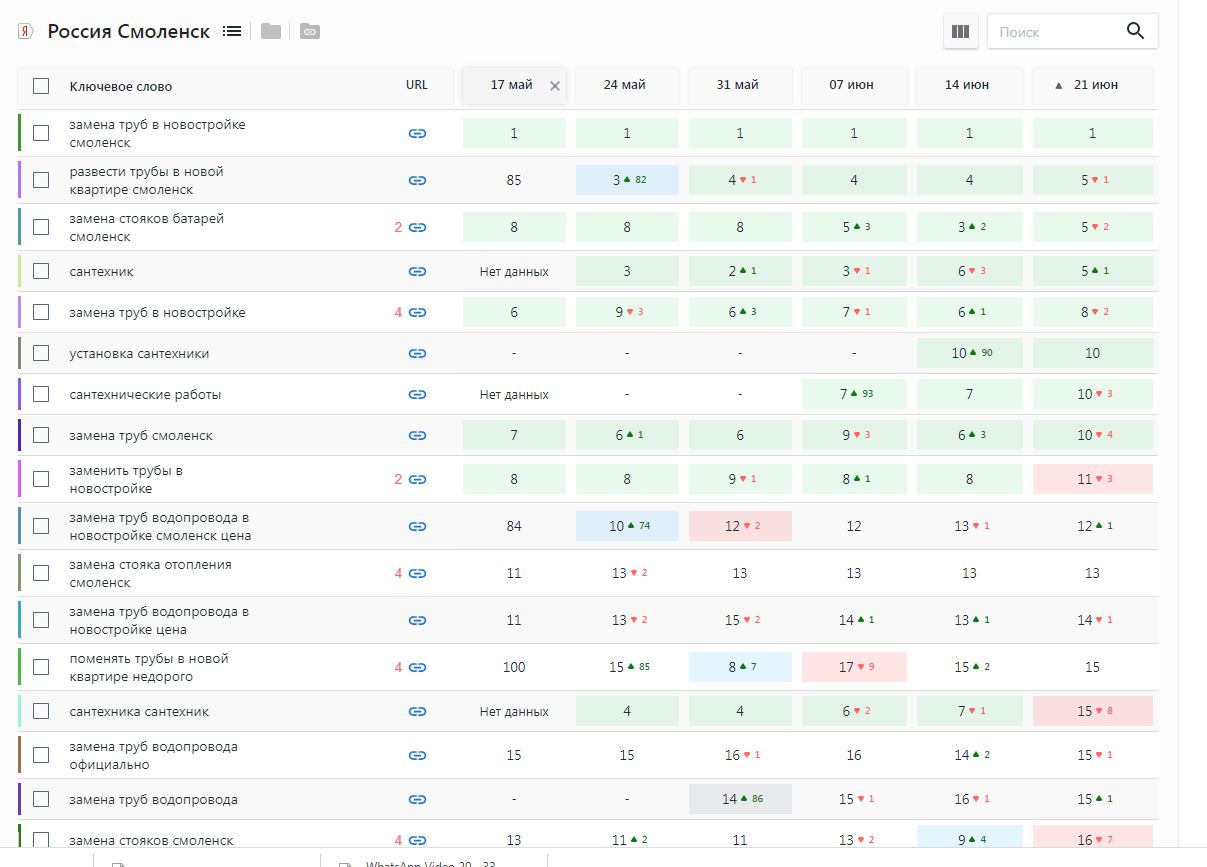Click the 14 июн column header
This screenshot has width=1207, height=867.
(x=968, y=86)
